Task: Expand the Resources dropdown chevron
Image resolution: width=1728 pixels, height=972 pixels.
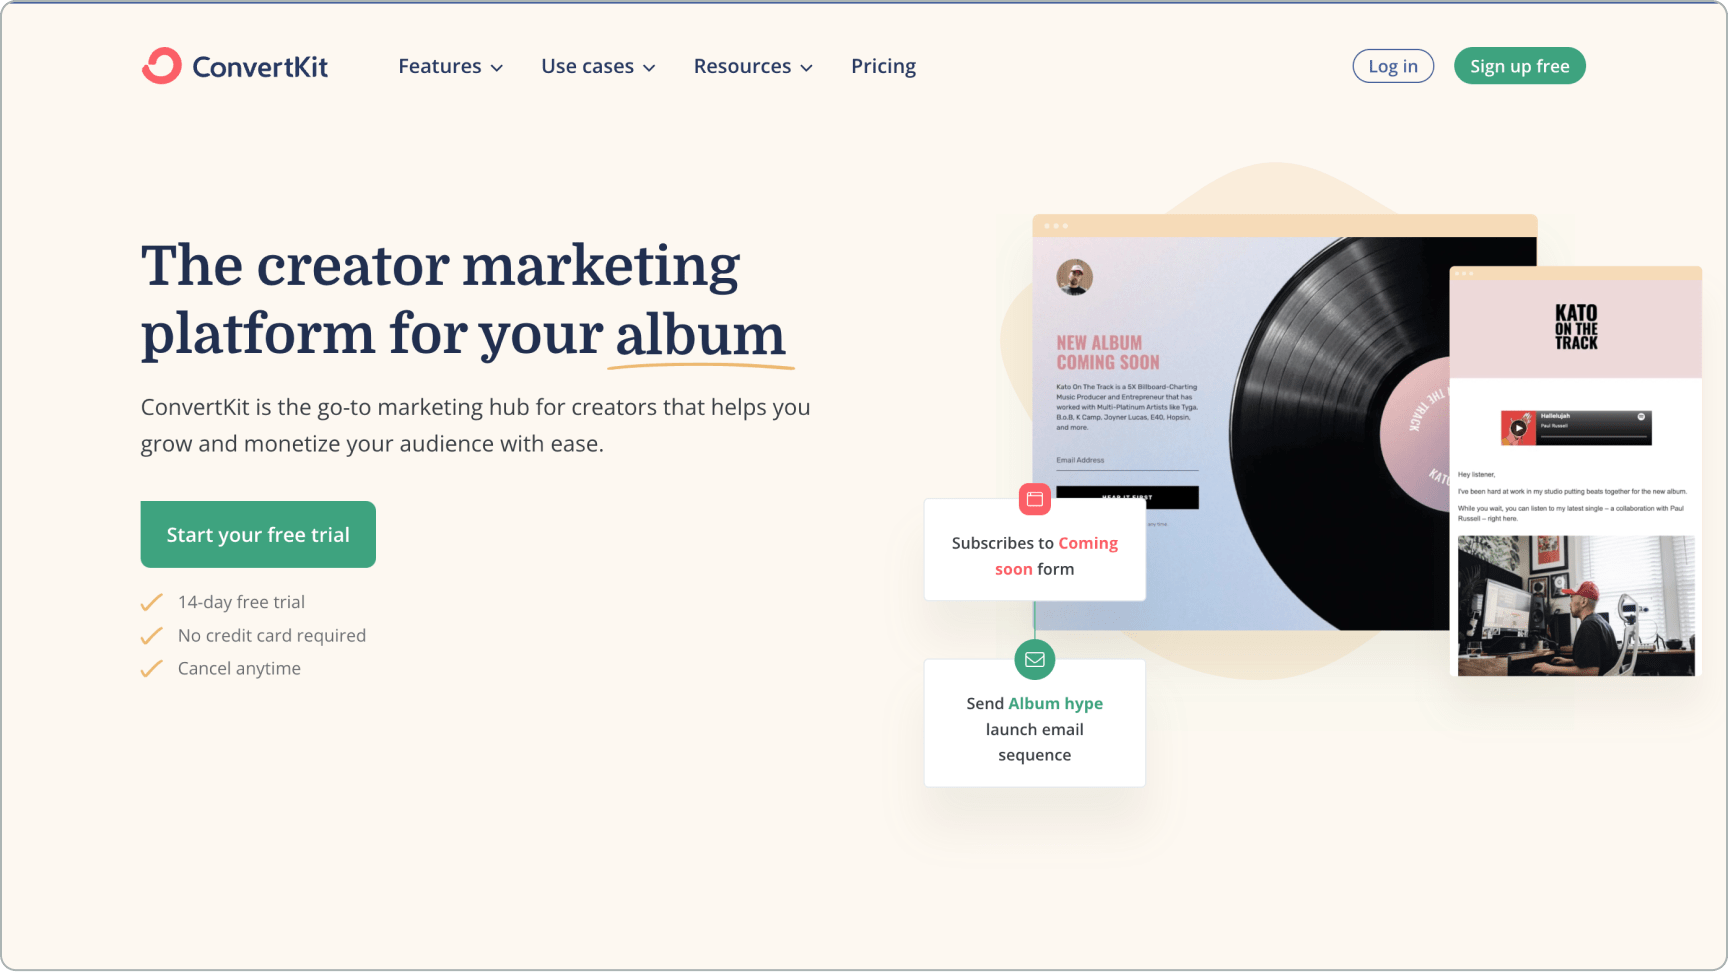Action: [x=807, y=68]
